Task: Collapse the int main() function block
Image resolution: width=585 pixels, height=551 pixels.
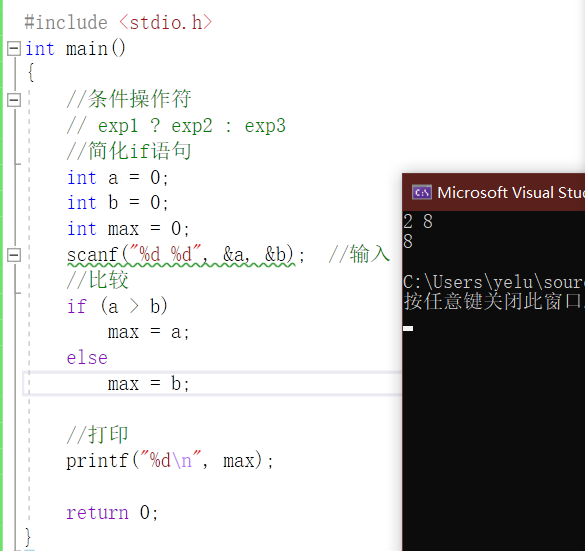Action: [14, 48]
